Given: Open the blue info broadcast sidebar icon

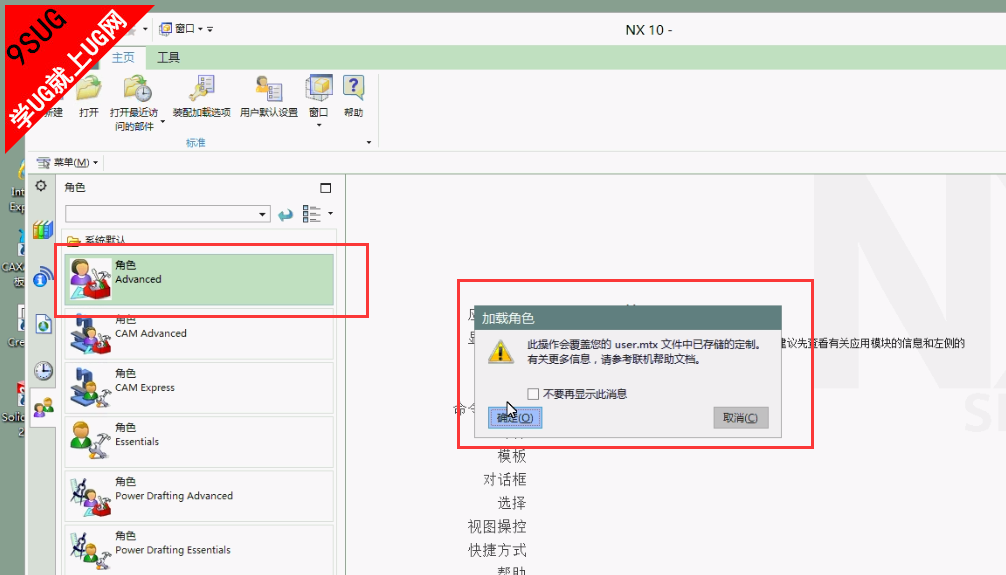Looking at the screenshot, I should pyautogui.click(x=43, y=277).
